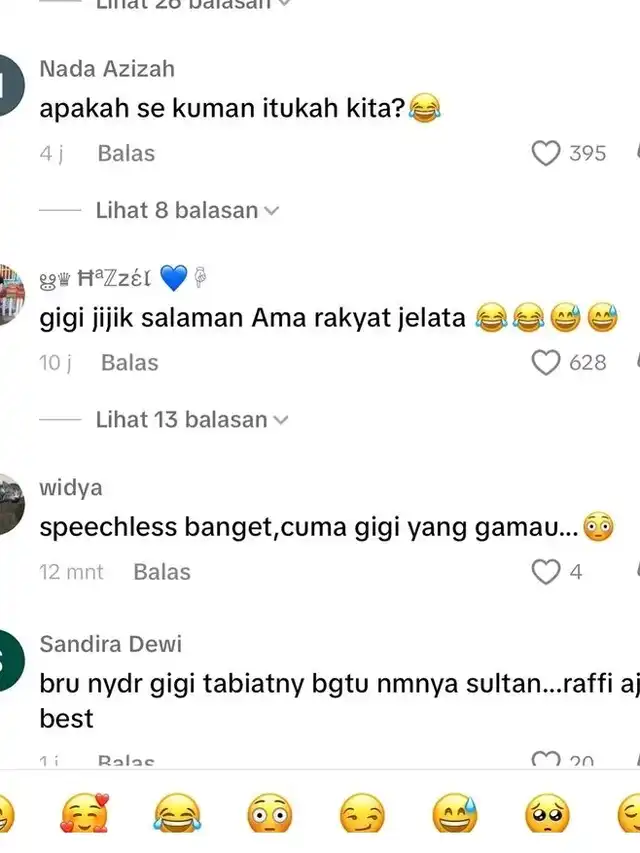Insert the flushed face emoji
The height and width of the screenshot is (853, 640).
pos(269,814)
